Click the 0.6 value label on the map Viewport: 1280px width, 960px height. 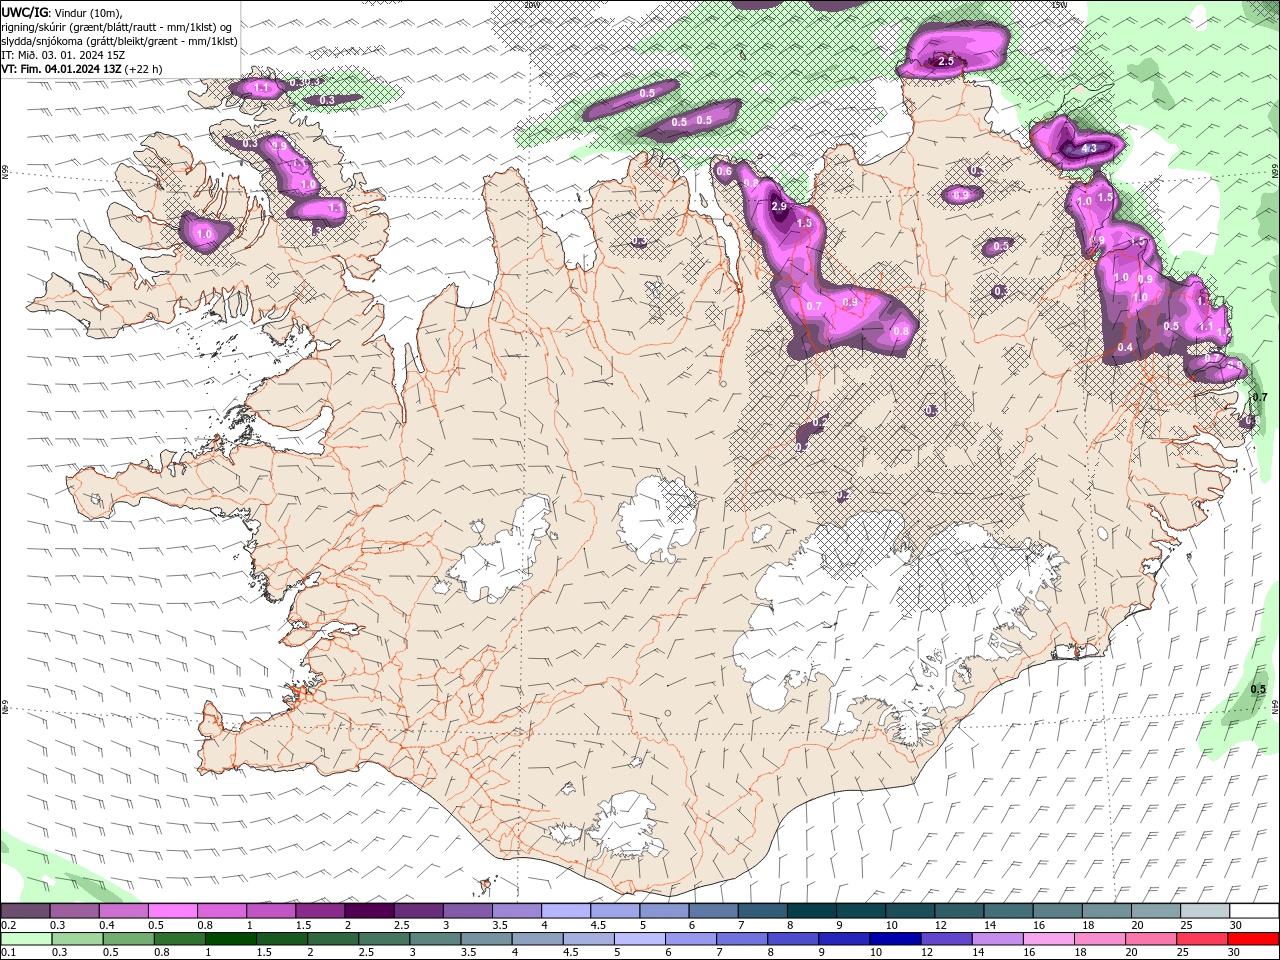click(724, 171)
